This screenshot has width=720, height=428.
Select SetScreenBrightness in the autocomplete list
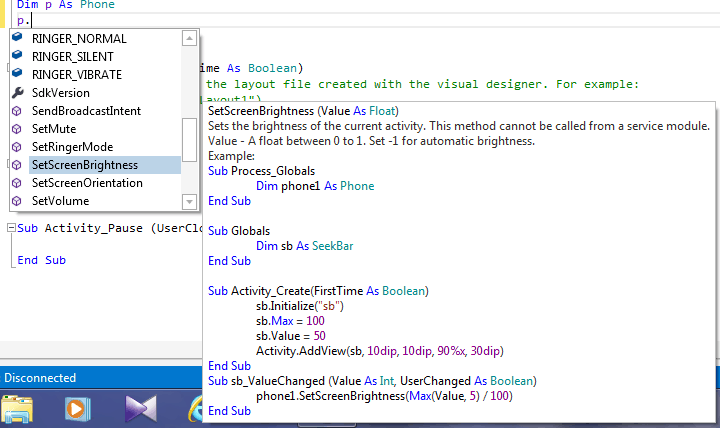pos(85,165)
